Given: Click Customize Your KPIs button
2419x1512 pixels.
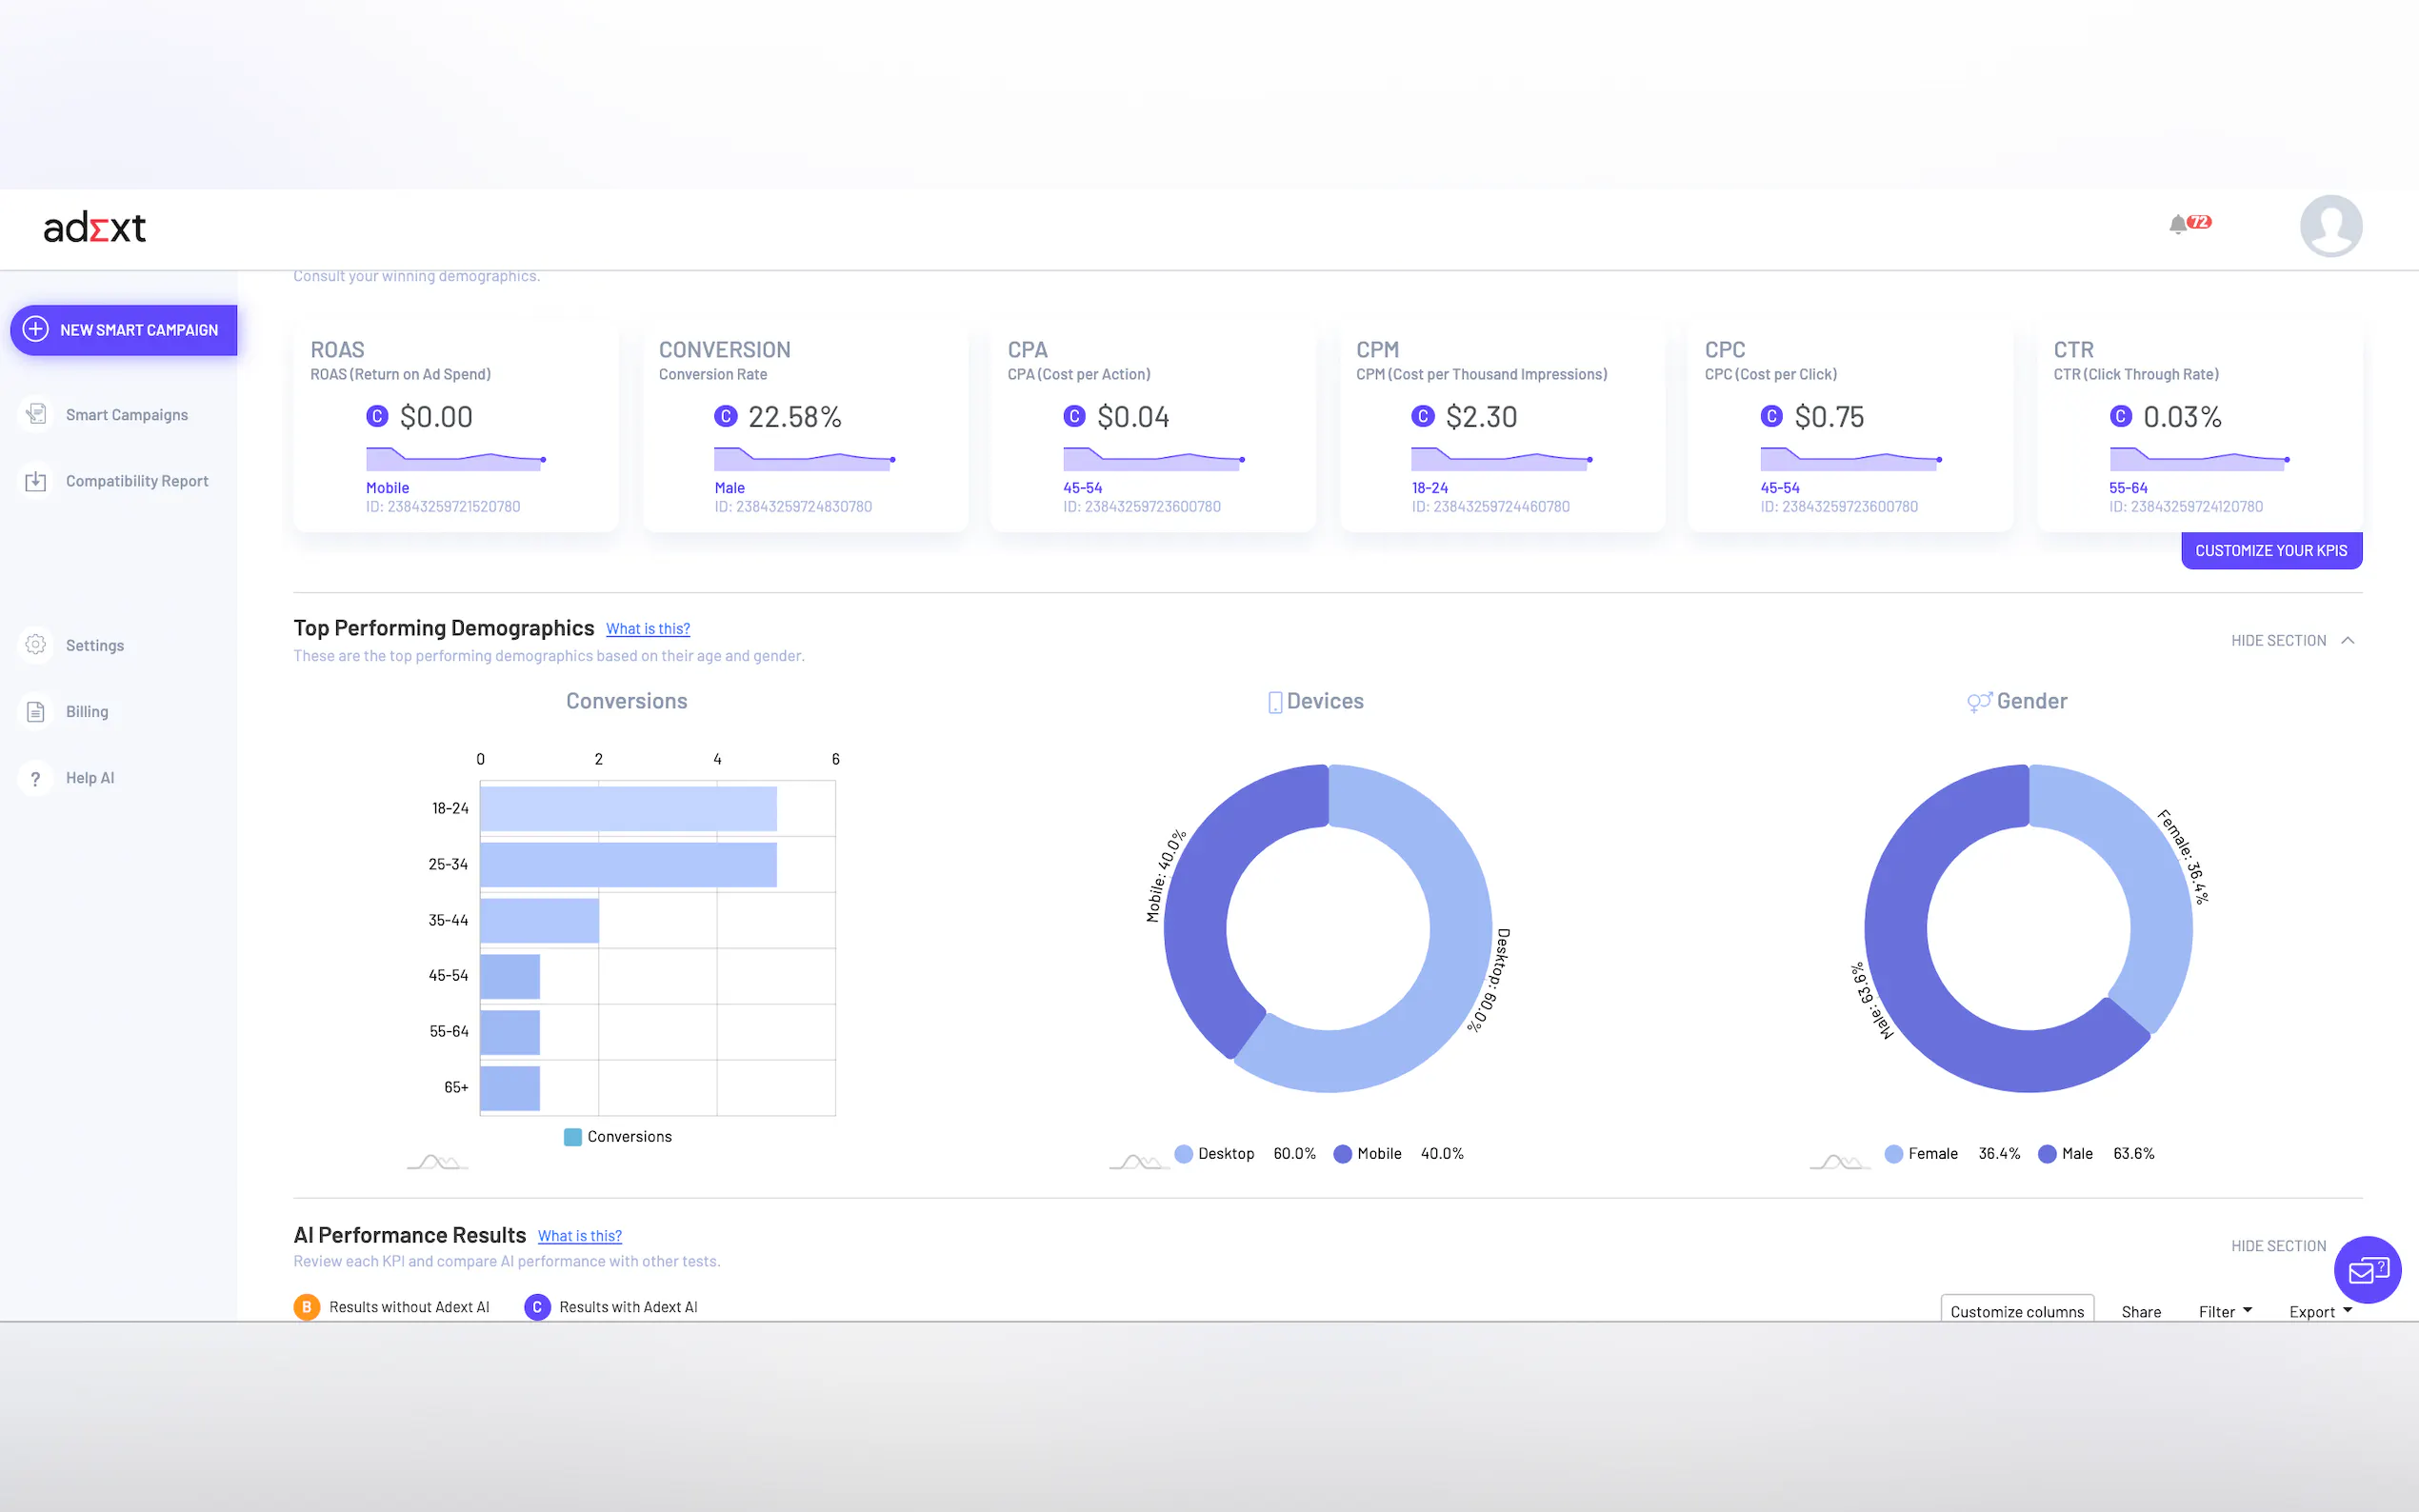Looking at the screenshot, I should click(x=2270, y=551).
